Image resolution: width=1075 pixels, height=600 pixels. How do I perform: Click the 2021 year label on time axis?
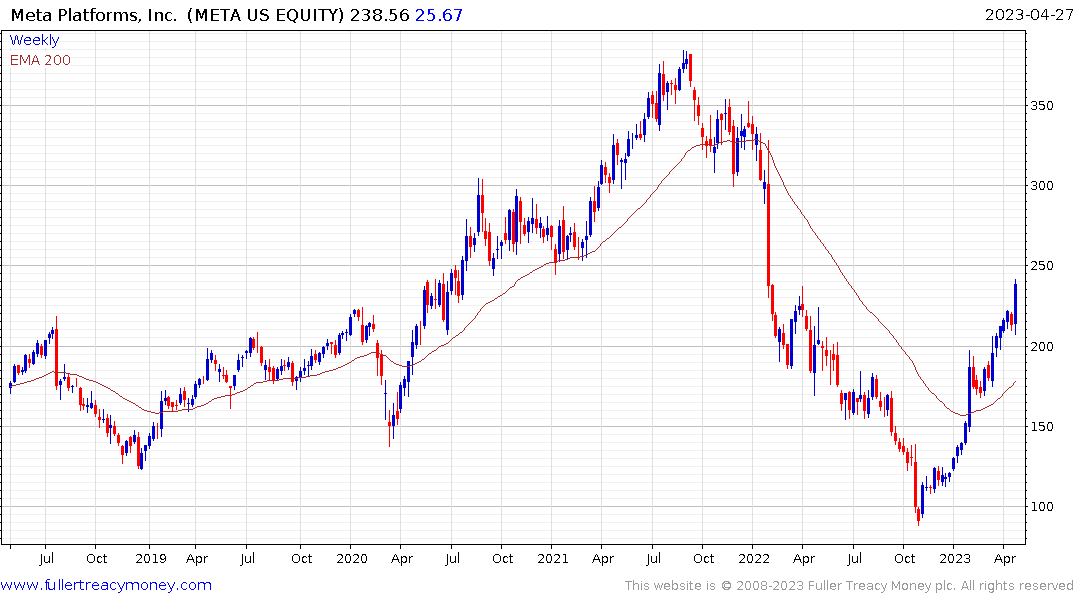point(553,558)
